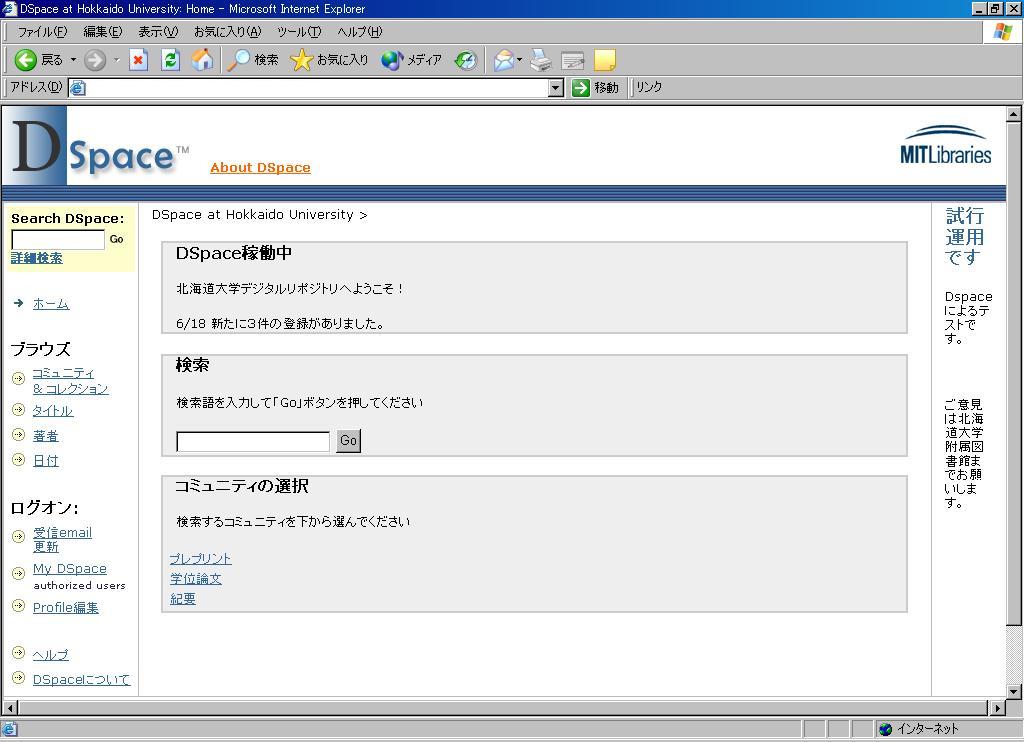Open the About DSpace link
The height and width of the screenshot is (742, 1024).
(x=261, y=168)
